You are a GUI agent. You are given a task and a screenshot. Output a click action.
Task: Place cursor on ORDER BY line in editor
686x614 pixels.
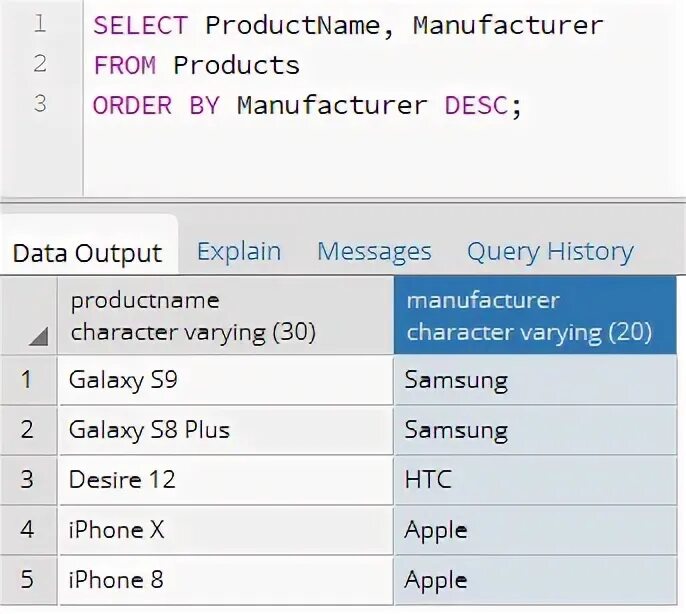[x=307, y=105]
